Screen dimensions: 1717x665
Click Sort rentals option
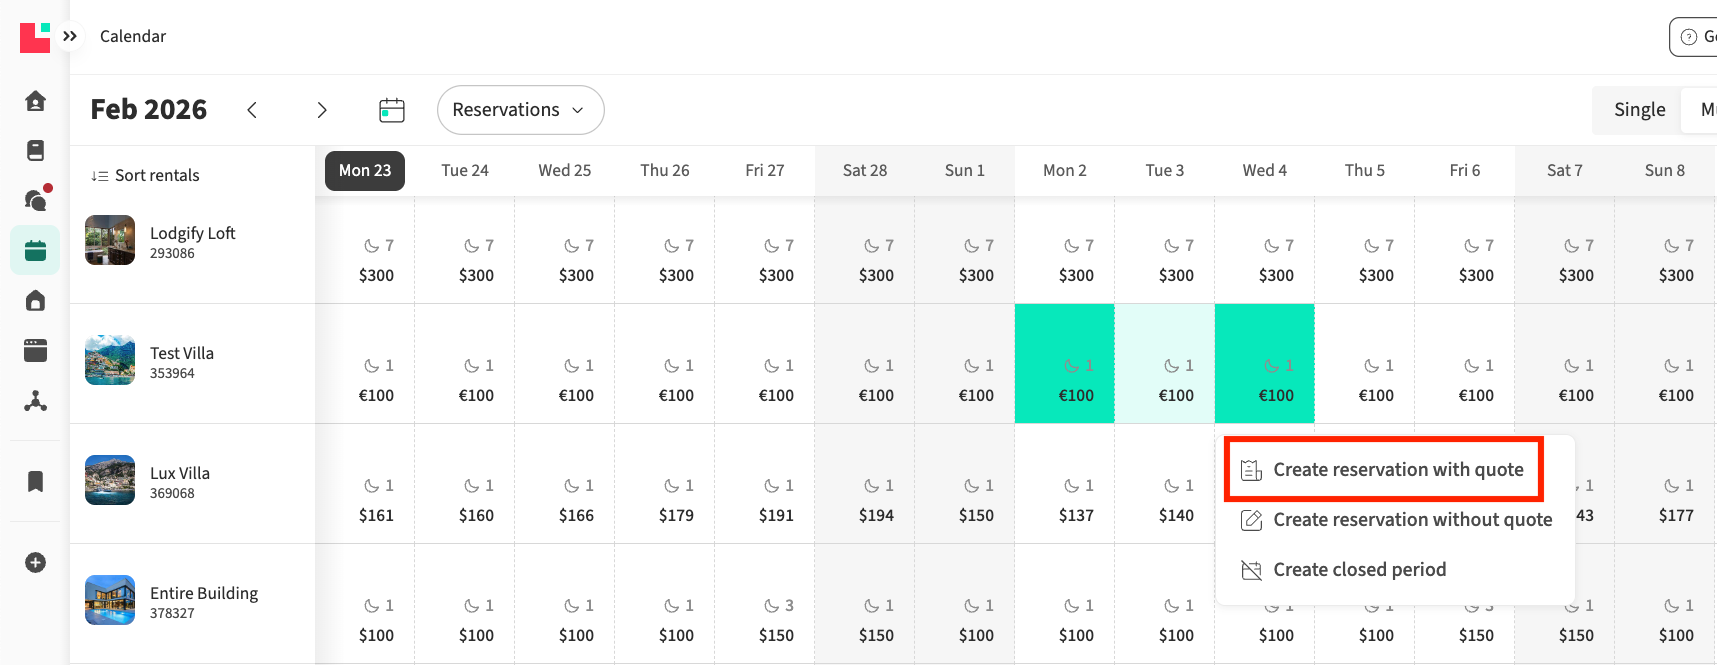[146, 175]
